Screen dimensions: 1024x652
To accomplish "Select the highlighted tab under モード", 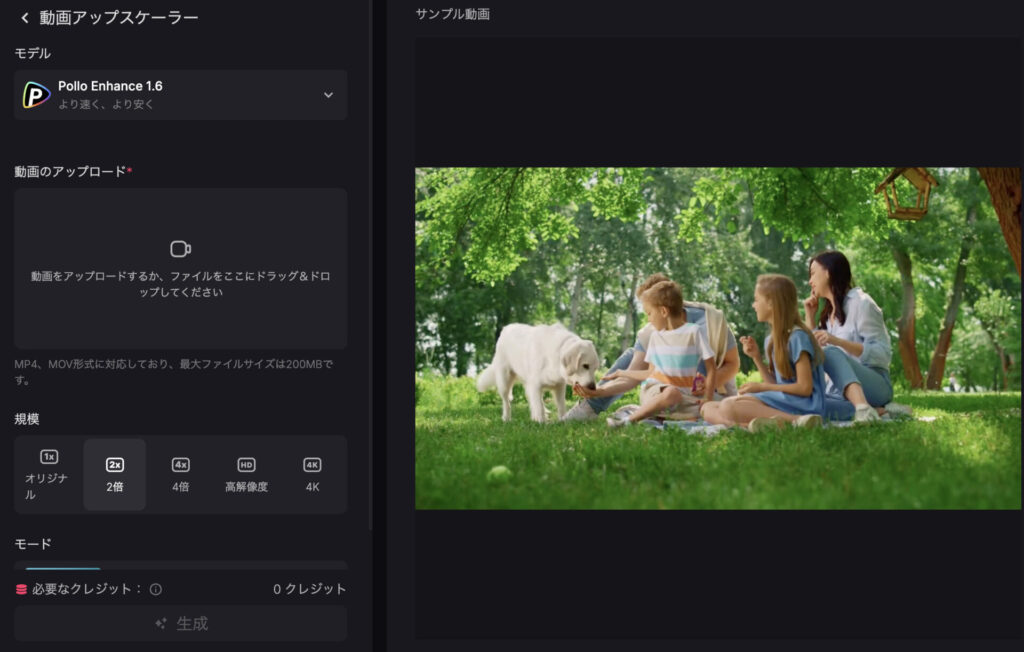I will coord(62,568).
